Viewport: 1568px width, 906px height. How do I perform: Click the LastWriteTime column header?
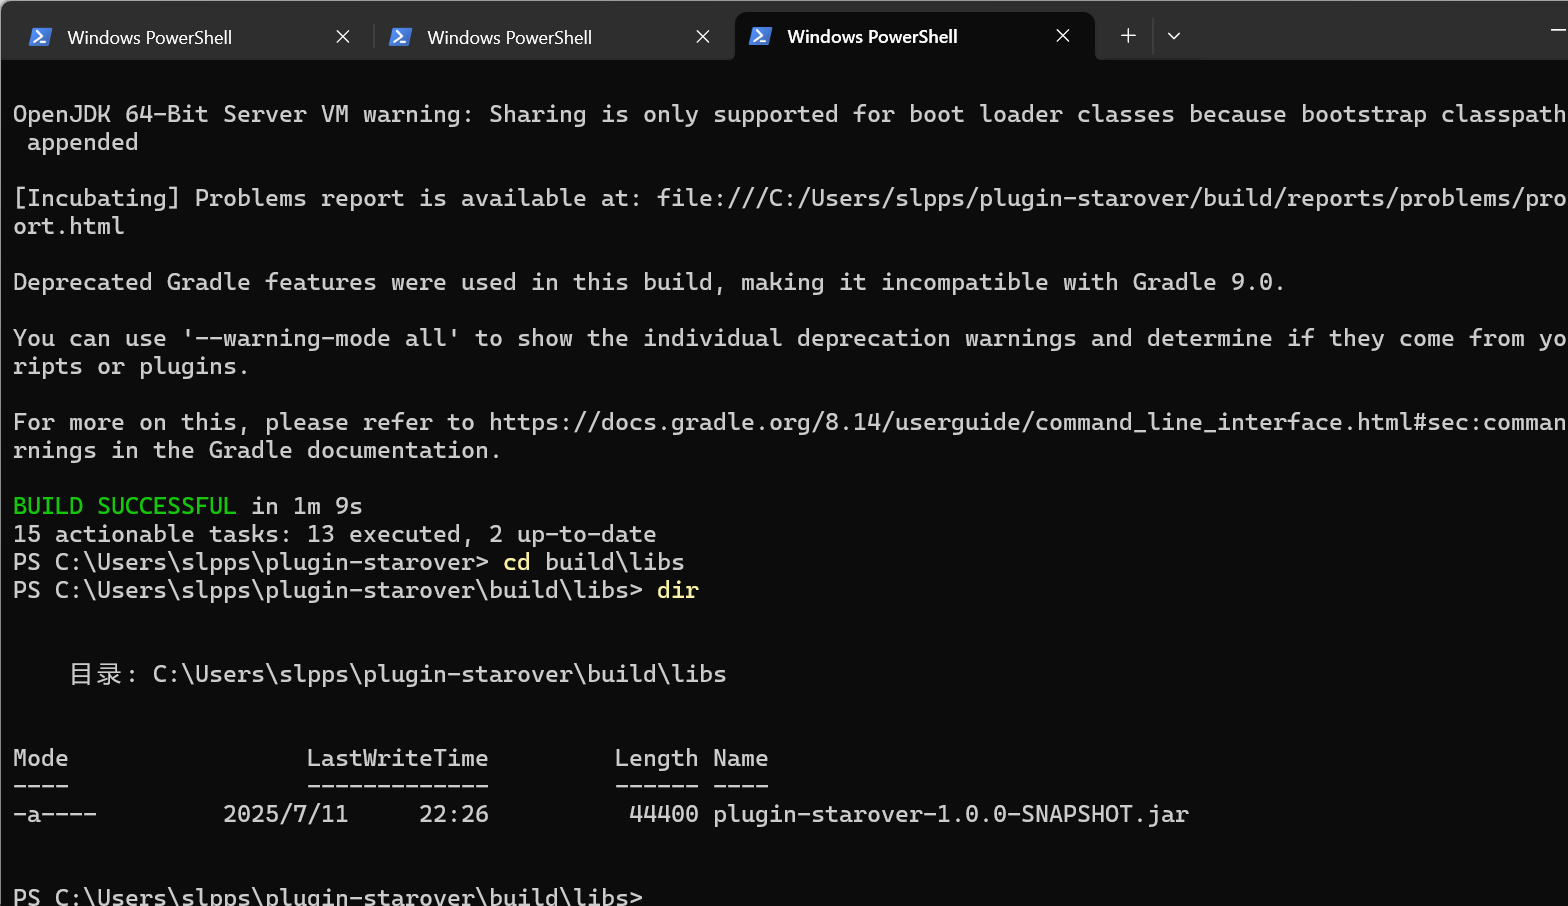click(397, 758)
